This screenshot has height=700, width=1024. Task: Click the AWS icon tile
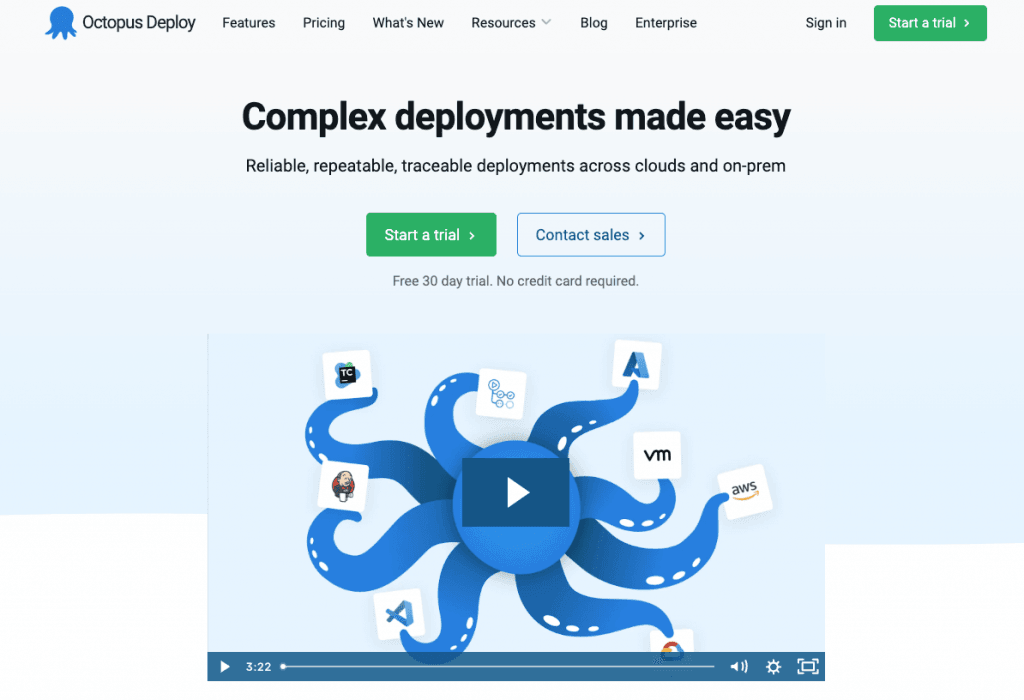(x=744, y=491)
